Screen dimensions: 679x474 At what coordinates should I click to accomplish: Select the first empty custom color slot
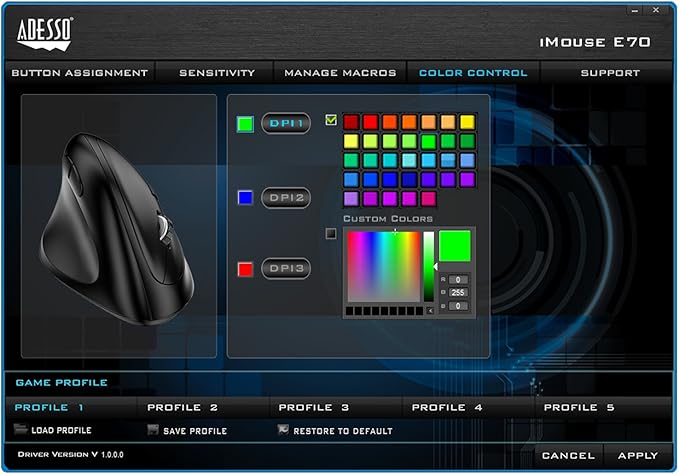click(349, 311)
